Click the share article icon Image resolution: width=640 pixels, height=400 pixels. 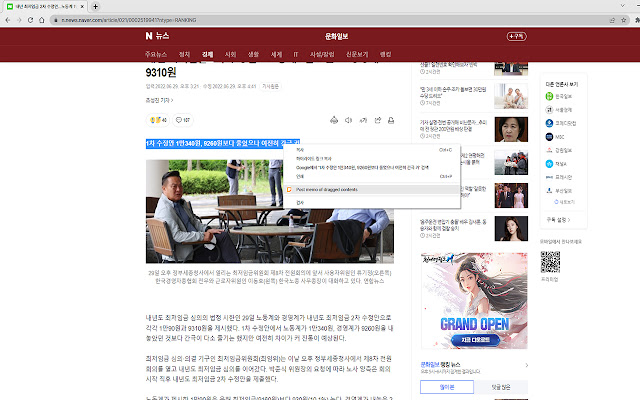[x=378, y=120]
